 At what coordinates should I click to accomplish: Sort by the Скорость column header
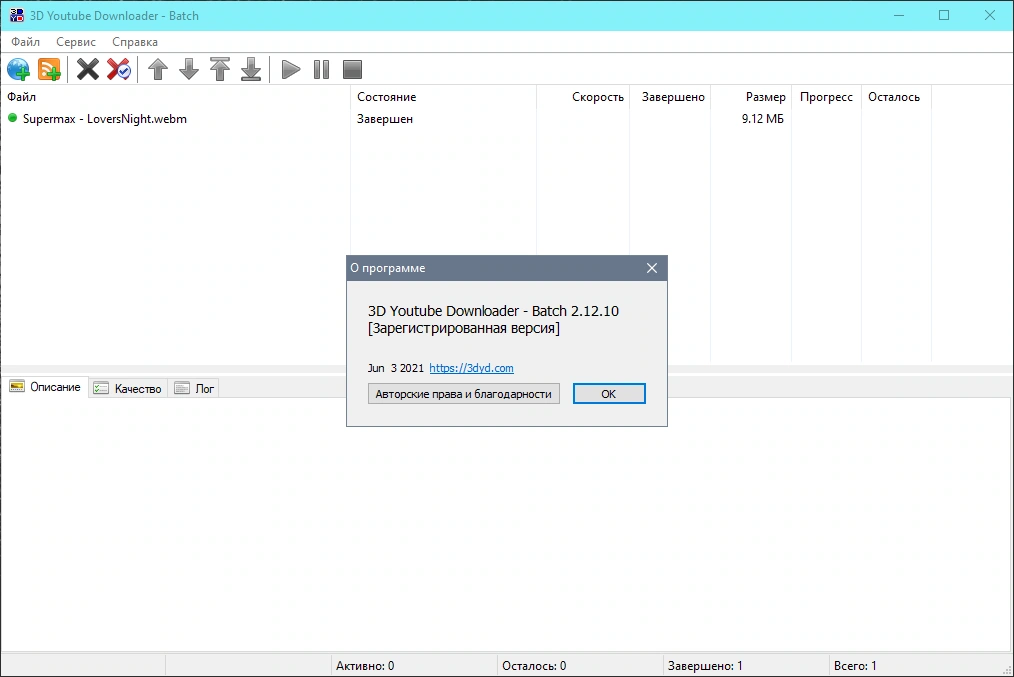(583, 97)
